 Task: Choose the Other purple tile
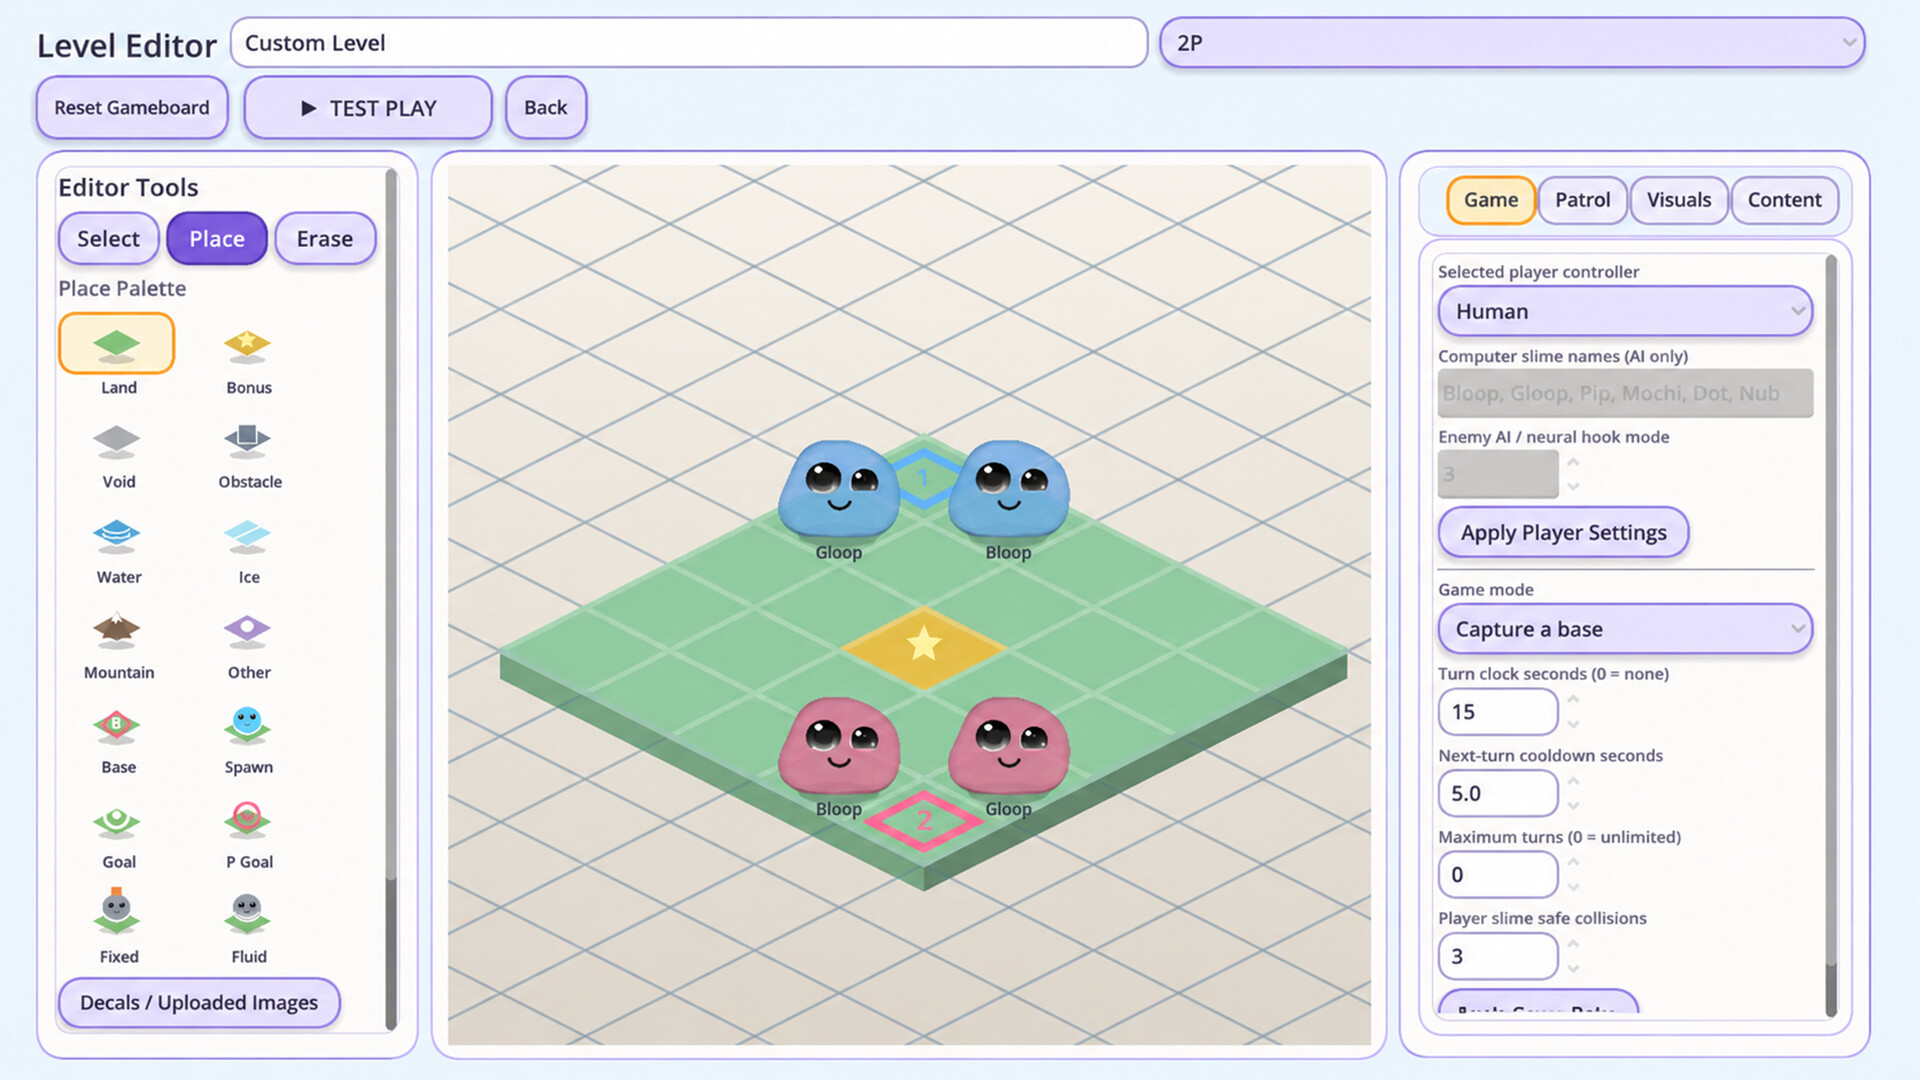pos(248,631)
